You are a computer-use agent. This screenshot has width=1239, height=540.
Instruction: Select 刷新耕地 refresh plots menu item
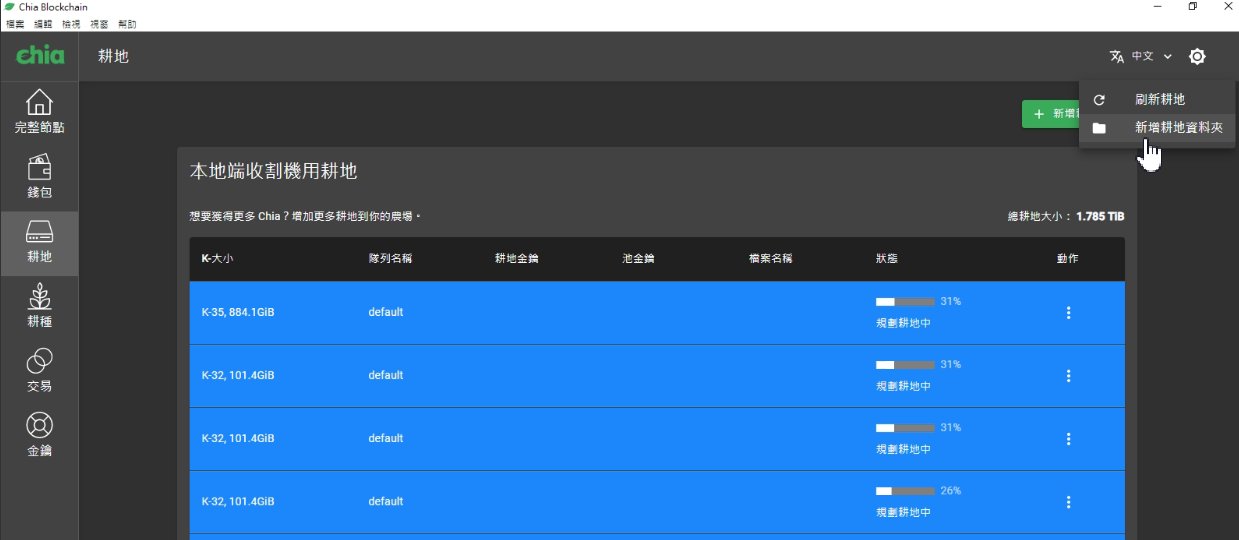point(1158,100)
